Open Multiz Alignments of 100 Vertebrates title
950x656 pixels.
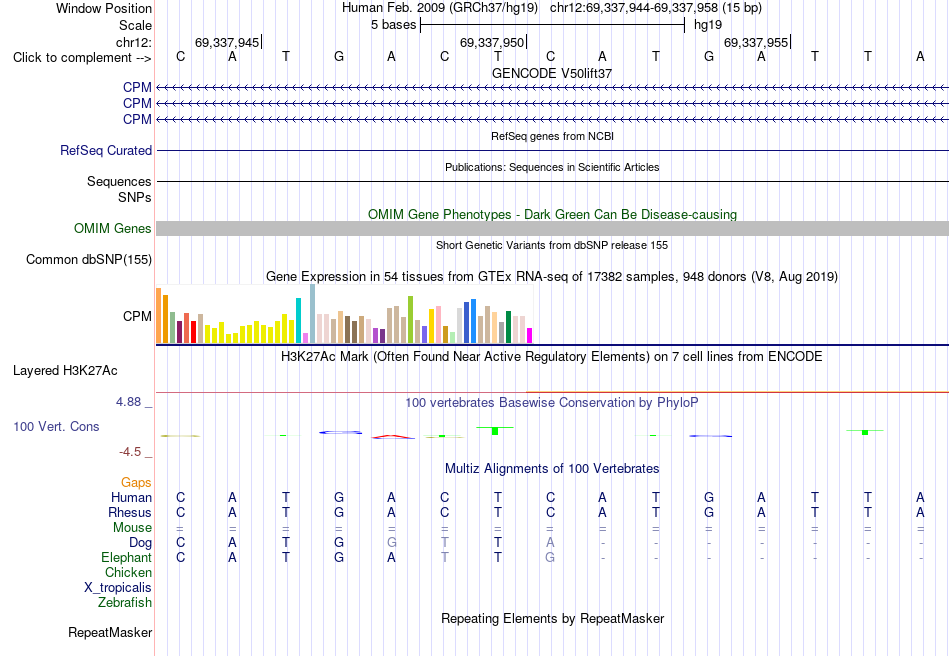point(552,469)
